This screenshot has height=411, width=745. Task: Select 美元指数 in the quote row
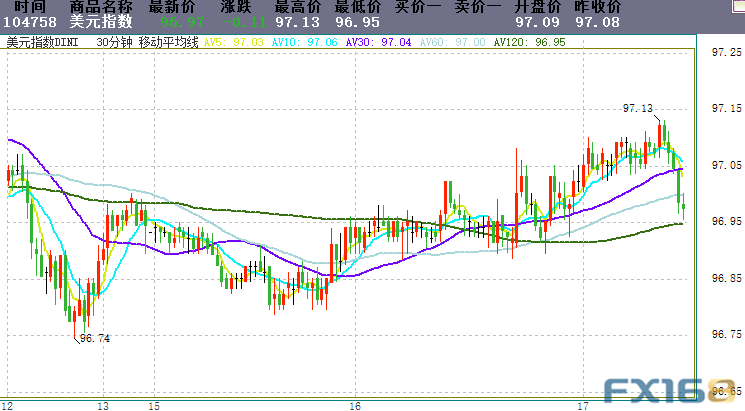pyautogui.click(x=101, y=22)
